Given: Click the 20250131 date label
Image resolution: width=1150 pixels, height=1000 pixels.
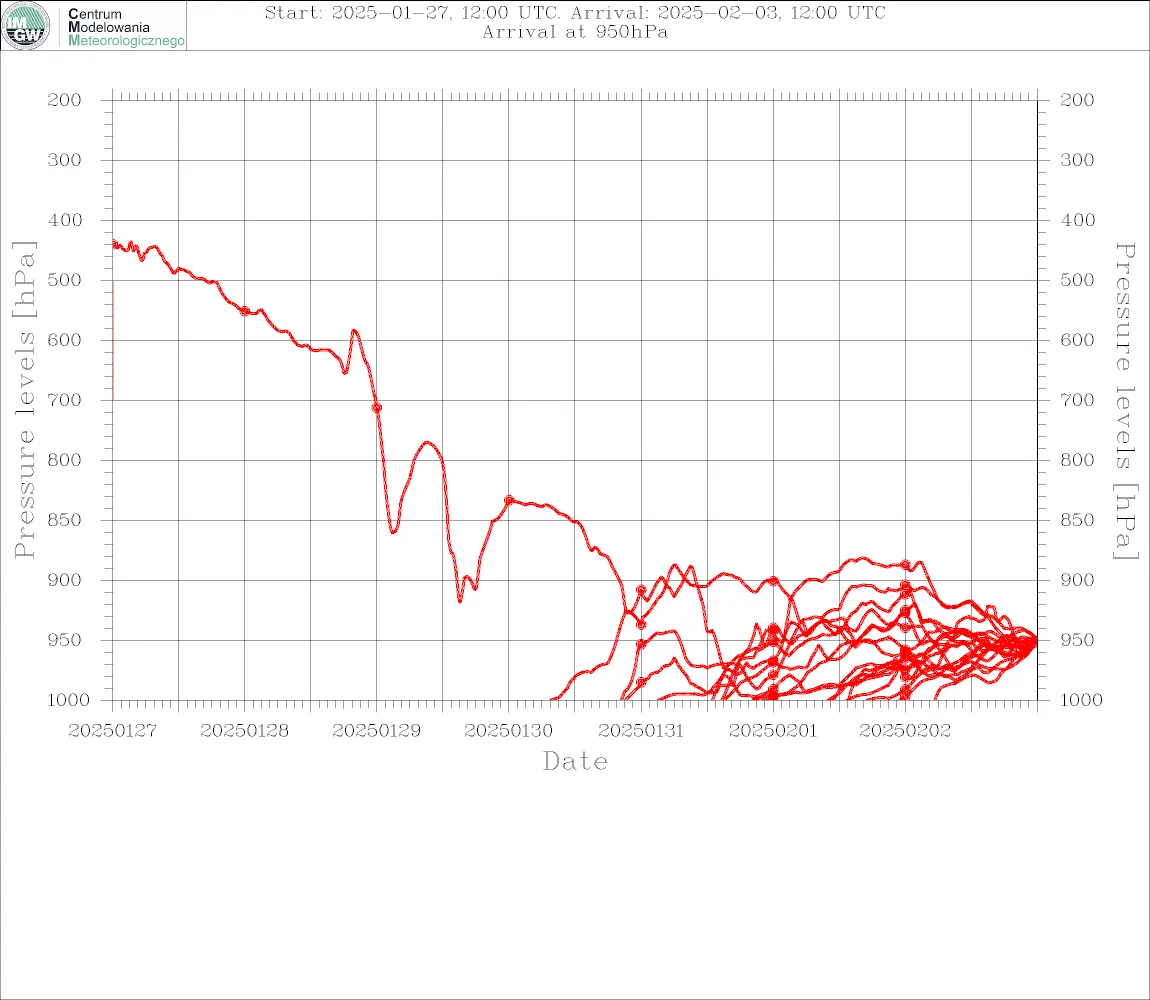Looking at the screenshot, I should [x=641, y=731].
